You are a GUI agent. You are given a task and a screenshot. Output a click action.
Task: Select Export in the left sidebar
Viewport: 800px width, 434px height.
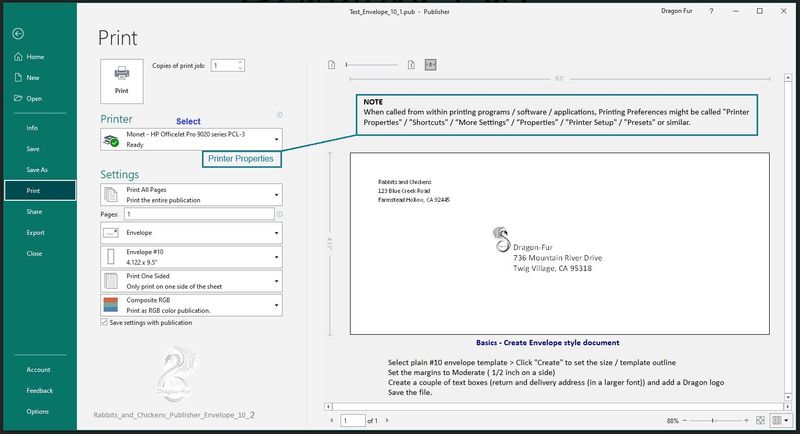pyautogui.click(x=35, y=232)
